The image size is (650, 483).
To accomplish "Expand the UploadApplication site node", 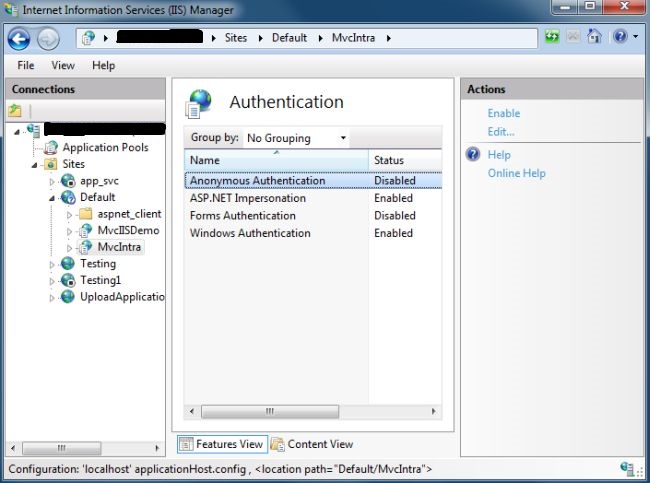I will click(52, 298).
